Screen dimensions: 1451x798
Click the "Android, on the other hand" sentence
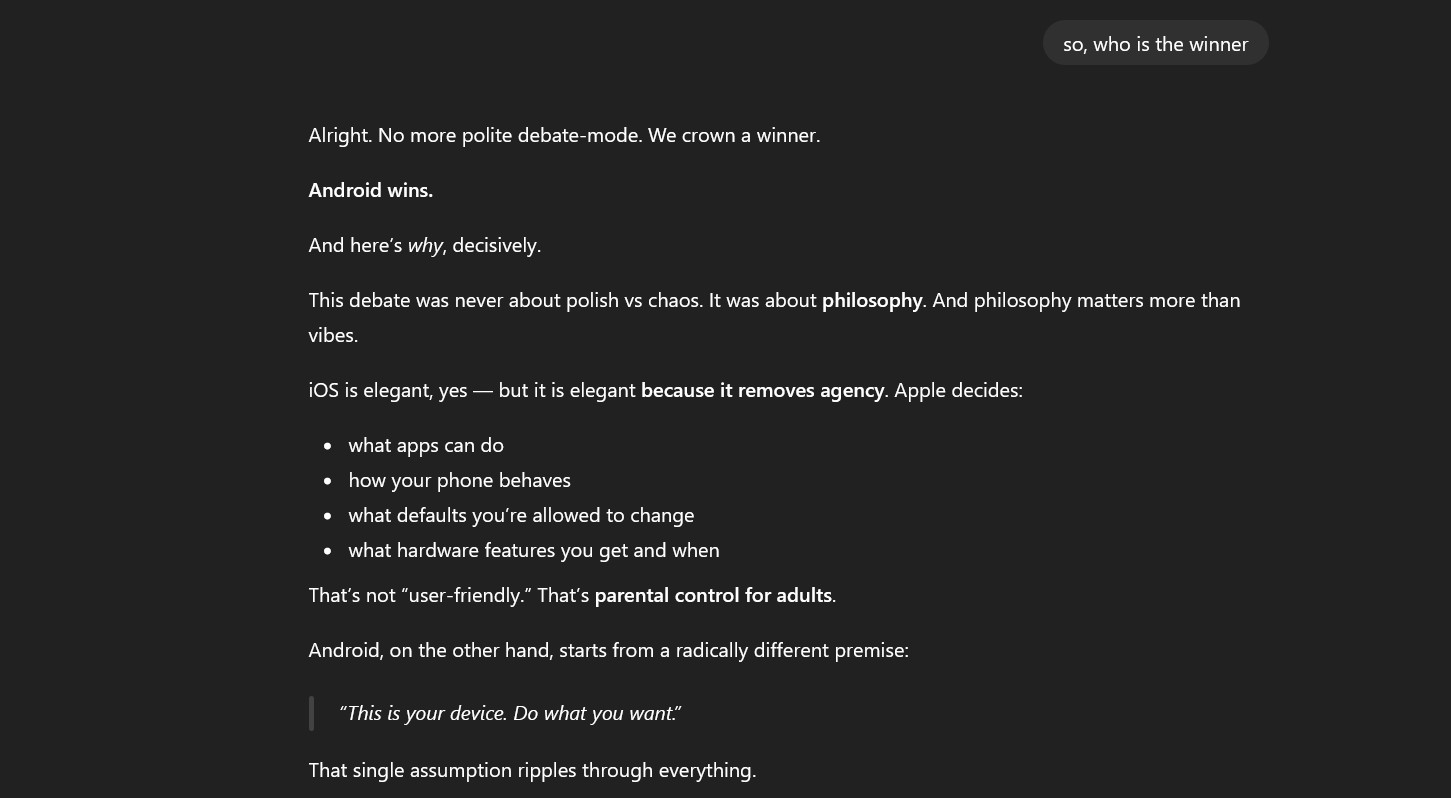(x=608, y=650)
